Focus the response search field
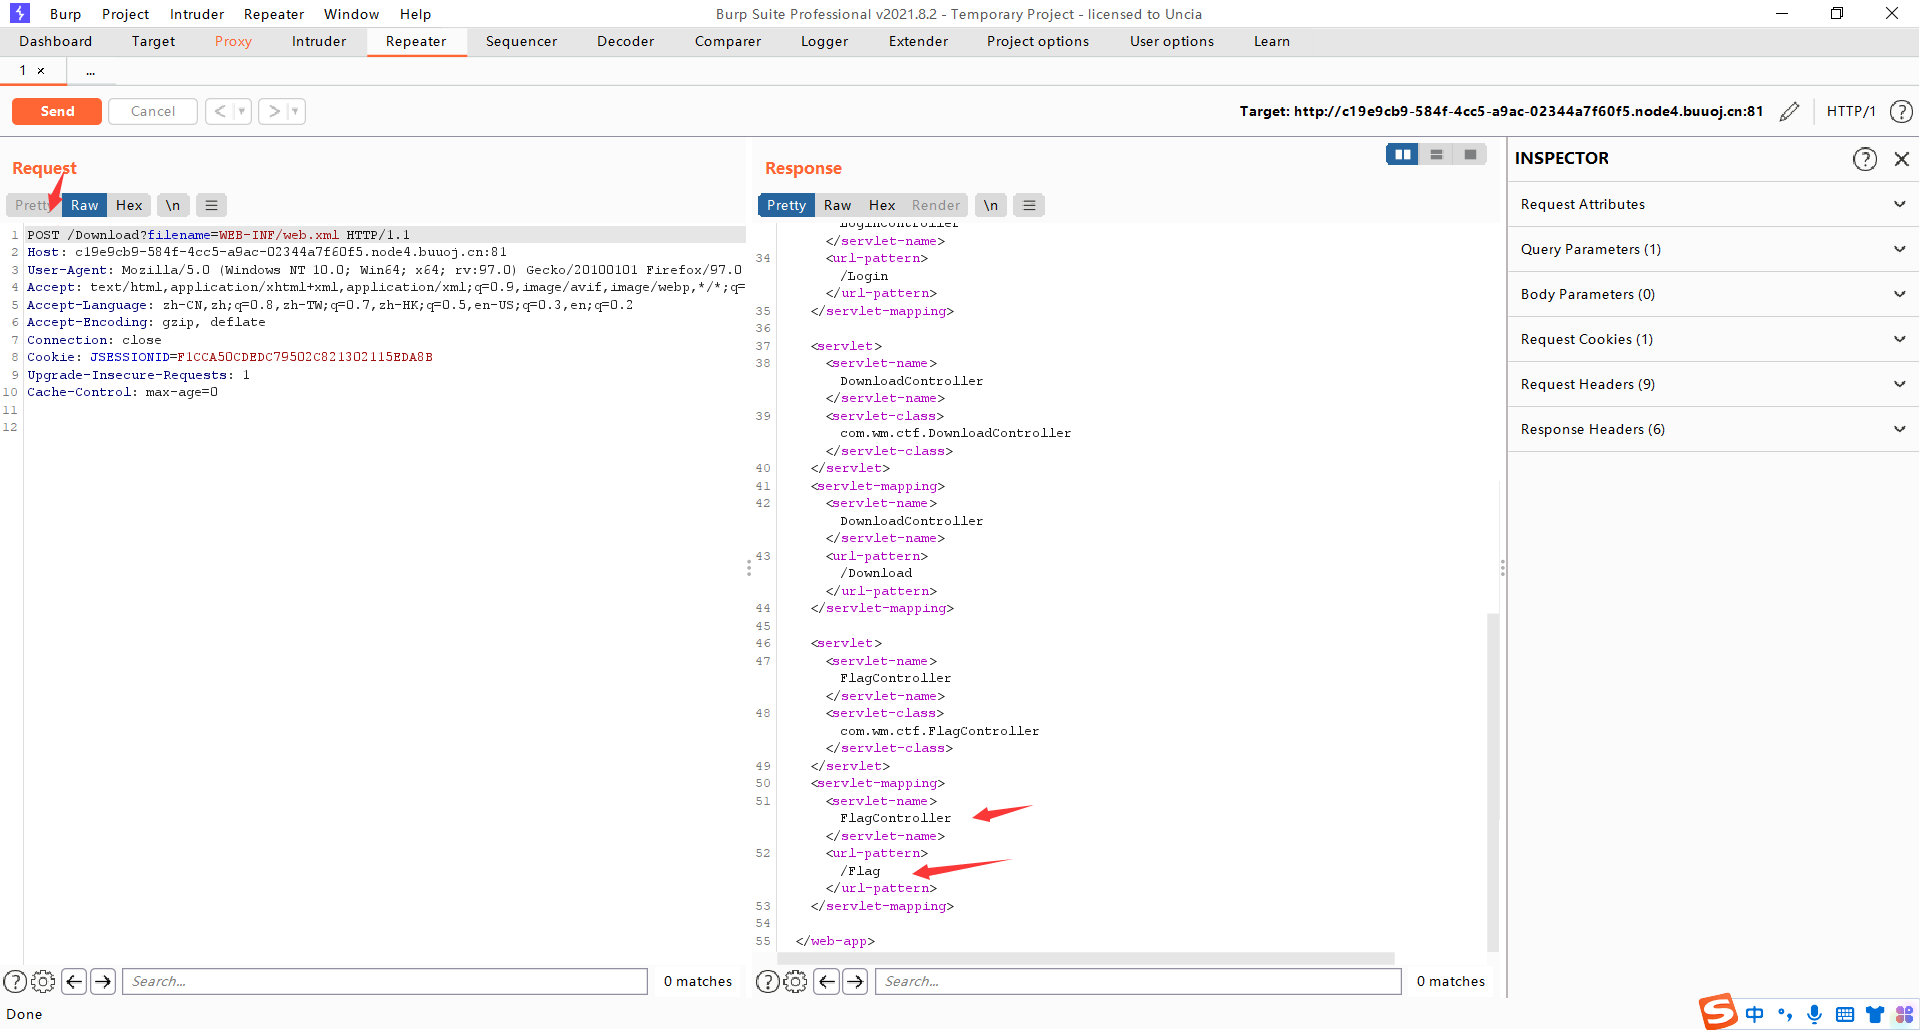 coord(1138,981)
